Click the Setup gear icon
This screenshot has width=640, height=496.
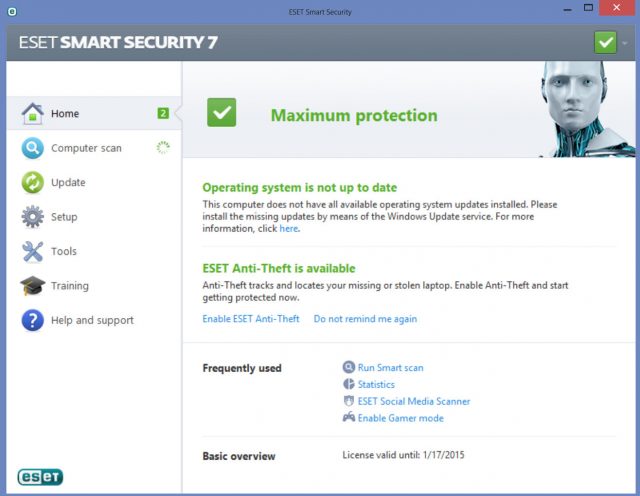(33, 217)
